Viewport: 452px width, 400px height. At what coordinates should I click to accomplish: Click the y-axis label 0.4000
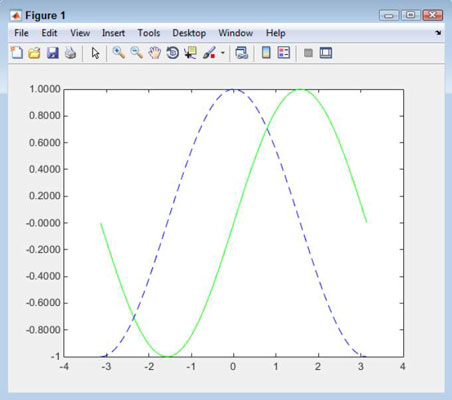point(45,169)
